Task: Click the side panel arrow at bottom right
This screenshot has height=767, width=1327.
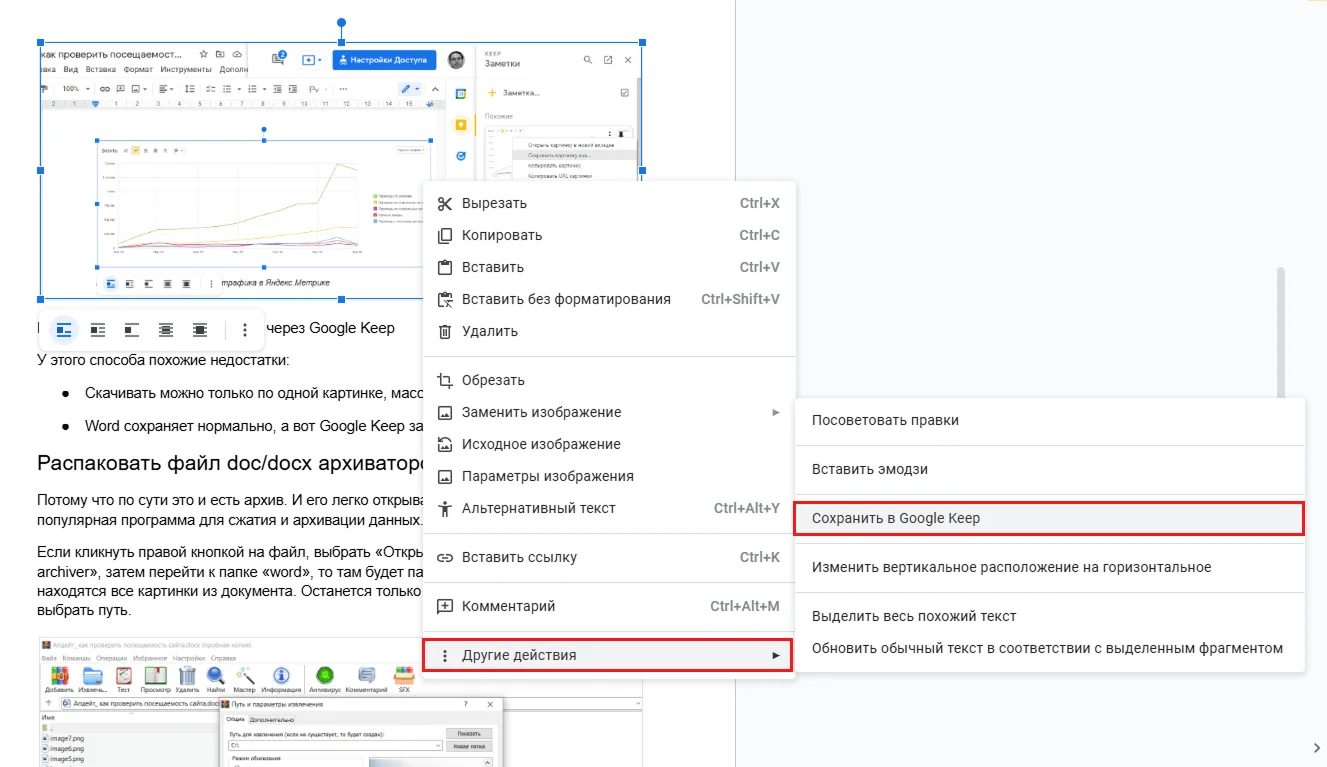Action: pos(1316,747)
